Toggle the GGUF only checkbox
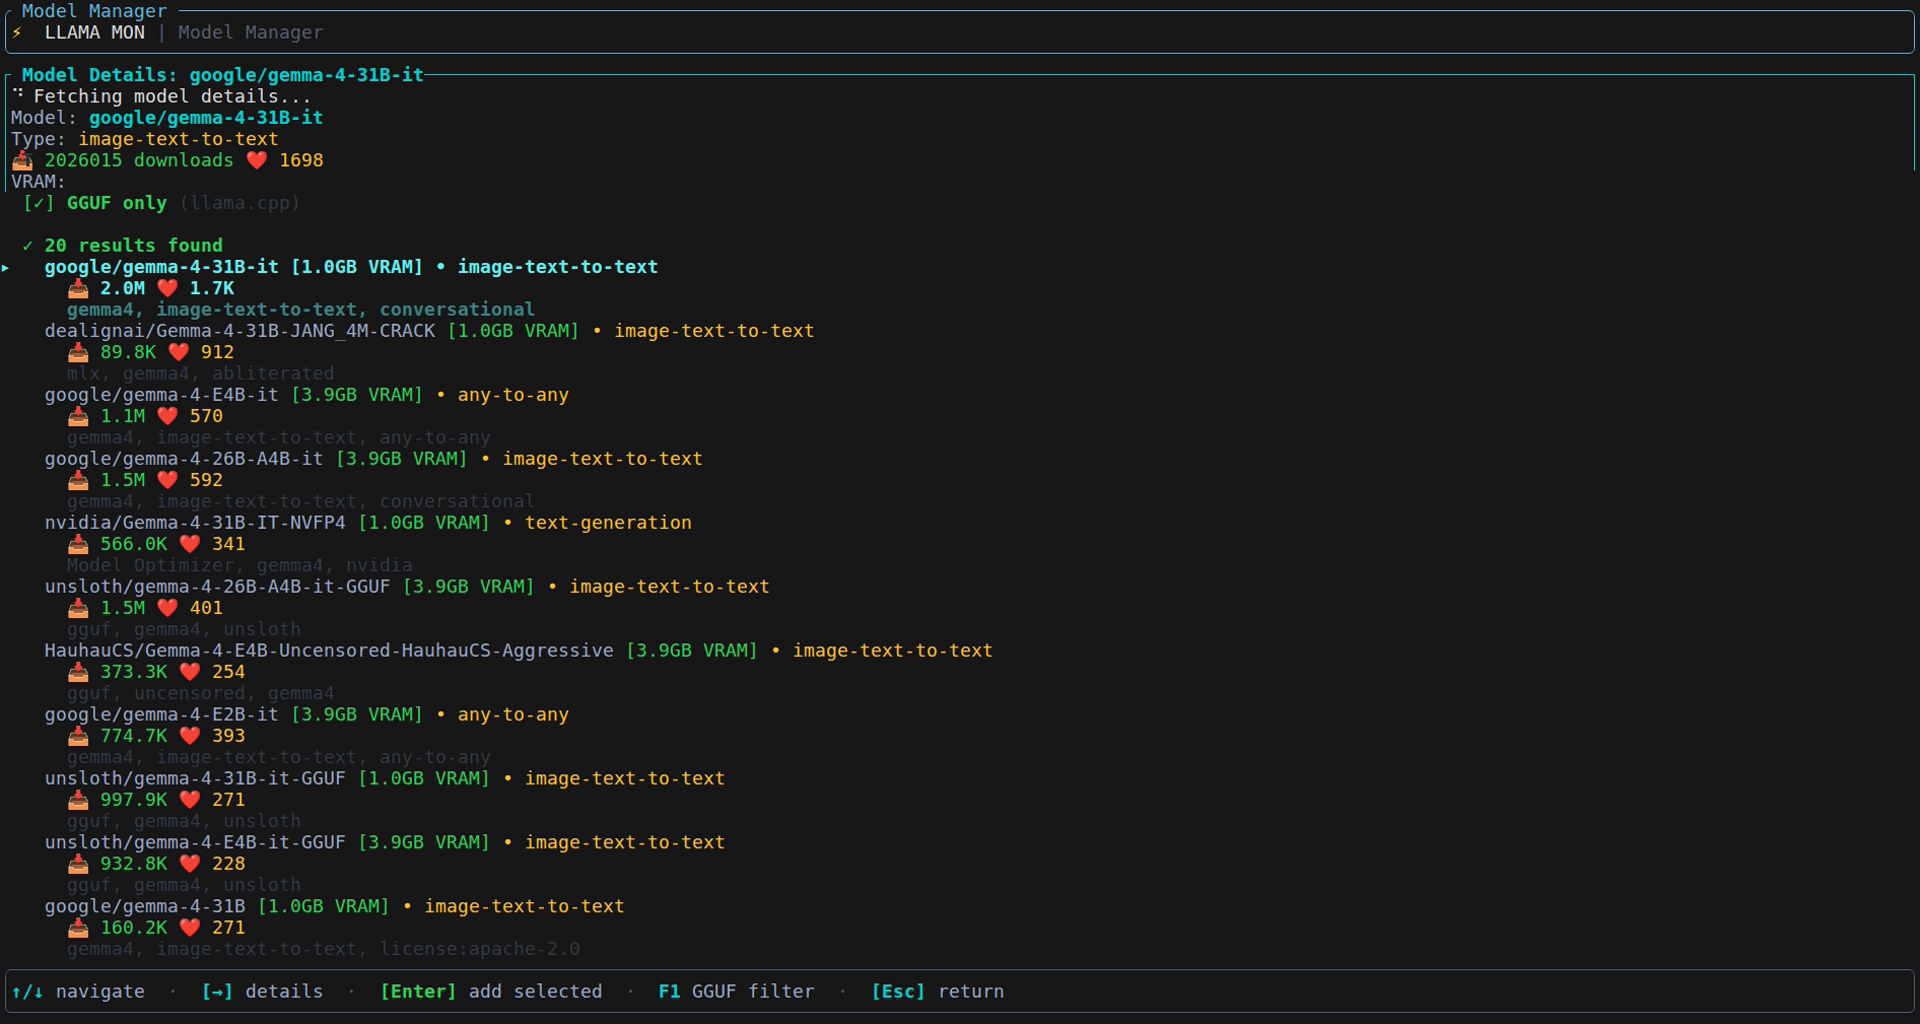This screenshot has width=1920, height=1024. pyautogui.click(x=39, y=204)
